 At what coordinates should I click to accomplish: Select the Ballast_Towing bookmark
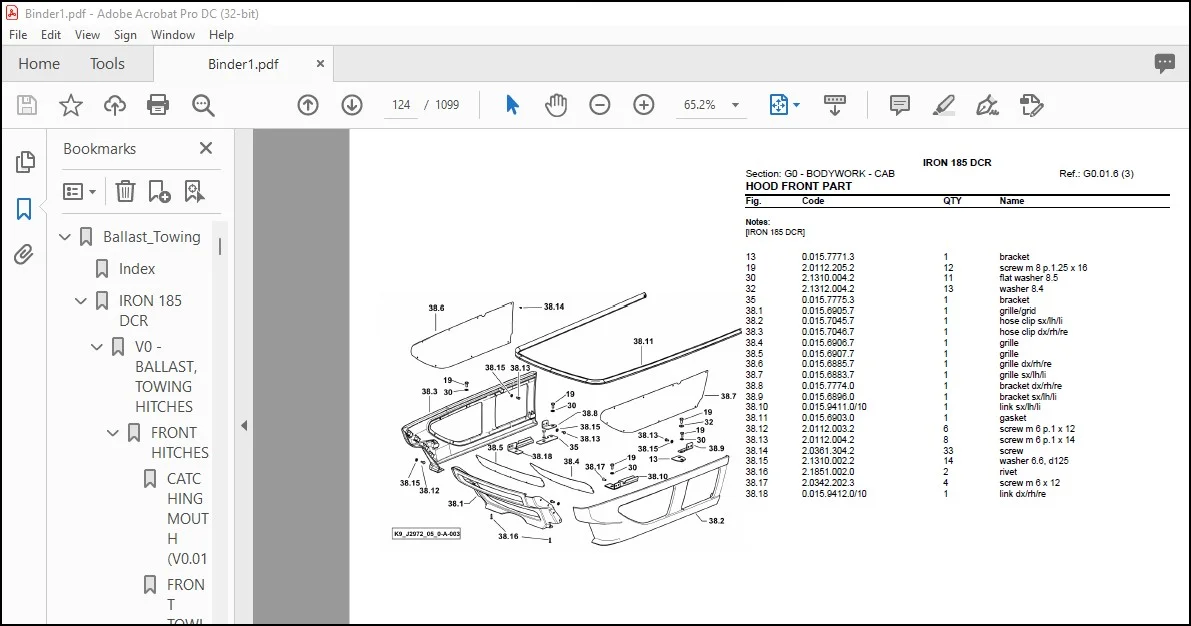(x=152, y=237)
